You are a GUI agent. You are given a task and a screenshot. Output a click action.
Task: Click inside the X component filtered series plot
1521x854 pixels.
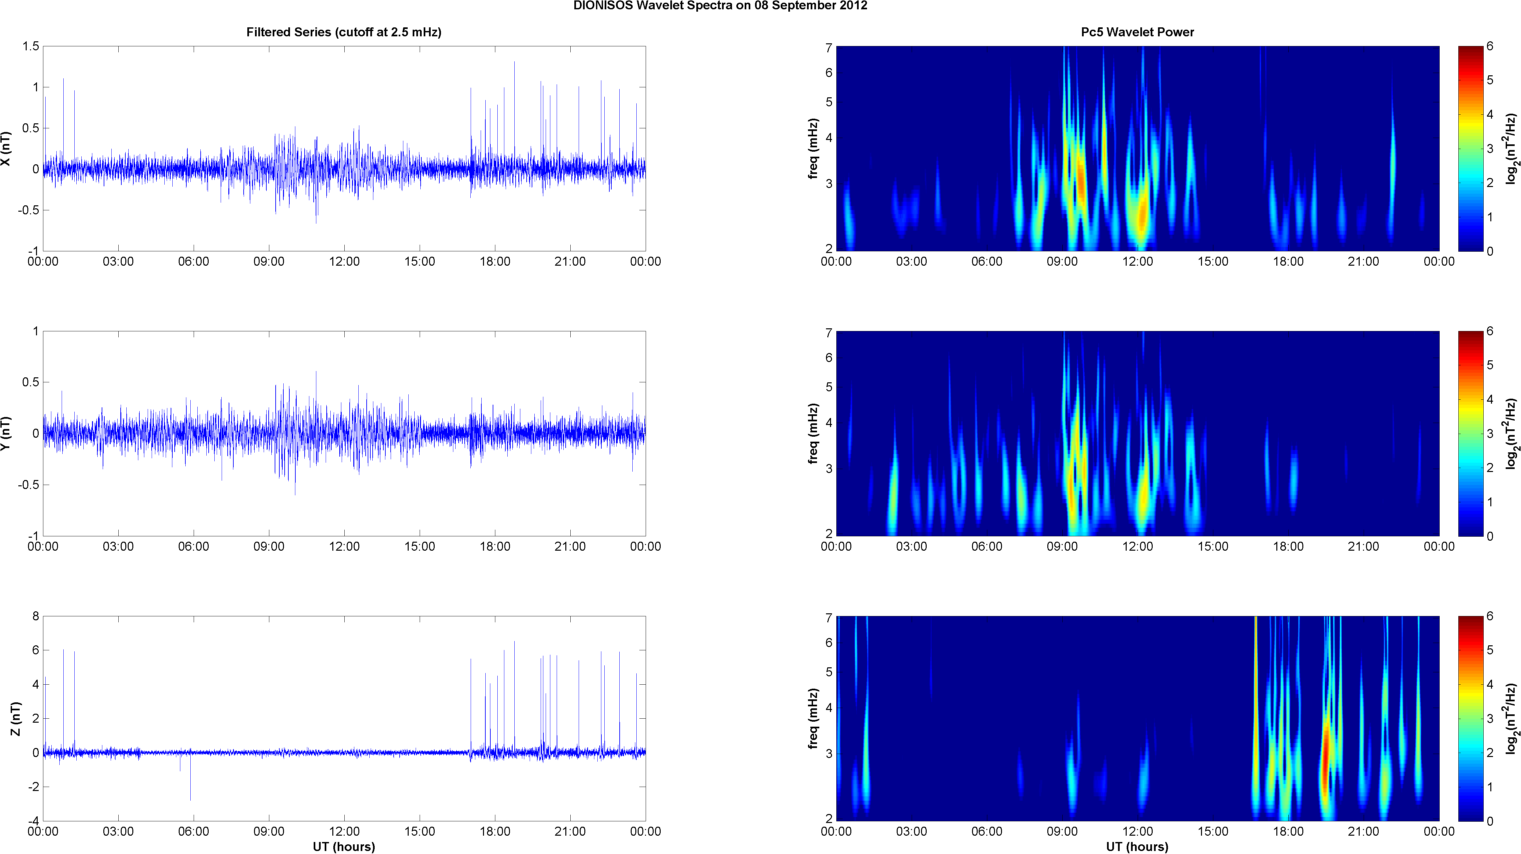pyautogui.click(x=344, y=149)
